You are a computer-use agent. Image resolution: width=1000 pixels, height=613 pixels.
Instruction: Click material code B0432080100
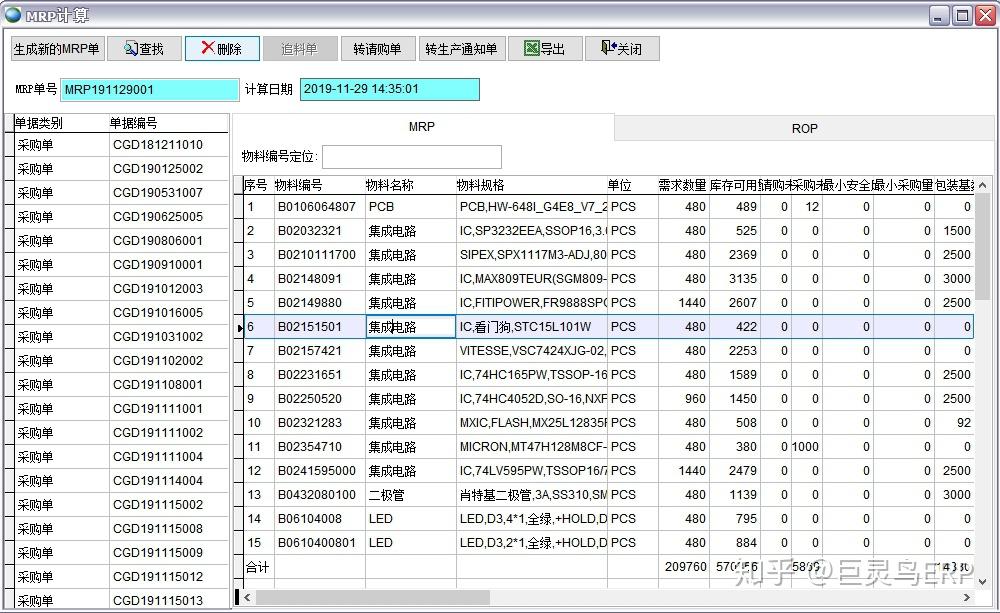pyautogui.click(x=317, y=495)
